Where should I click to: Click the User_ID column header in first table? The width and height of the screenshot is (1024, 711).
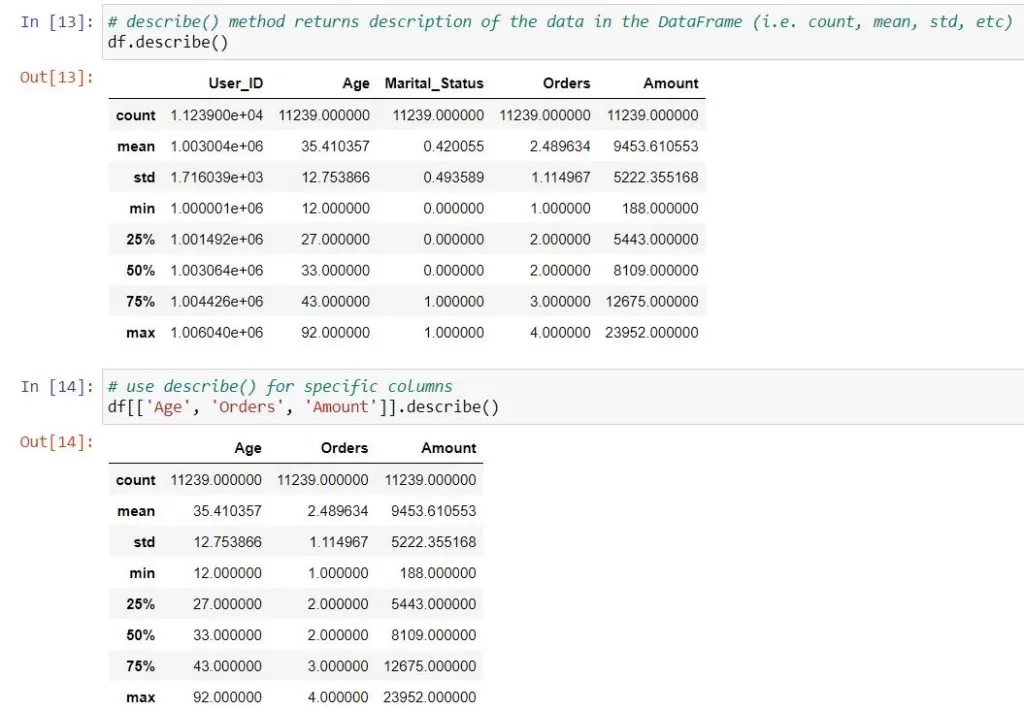[236, 84]
